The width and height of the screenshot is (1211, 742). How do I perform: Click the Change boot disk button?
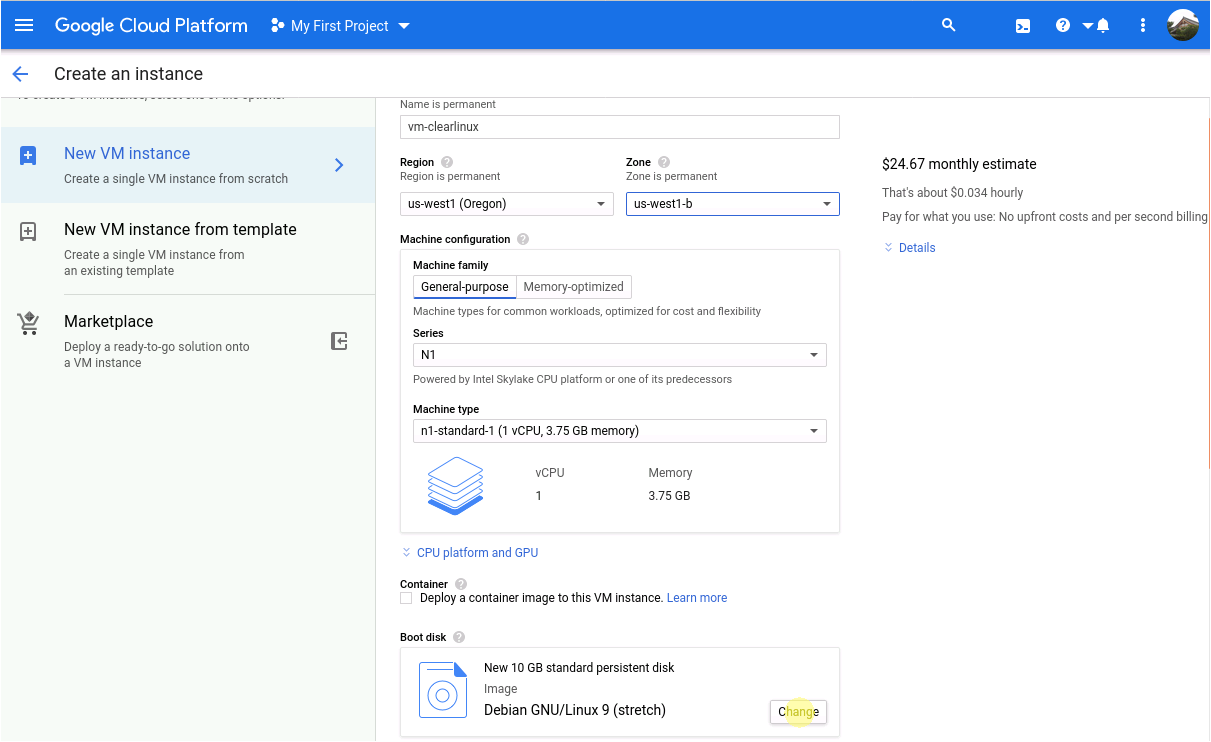click(x=798, y=712)
